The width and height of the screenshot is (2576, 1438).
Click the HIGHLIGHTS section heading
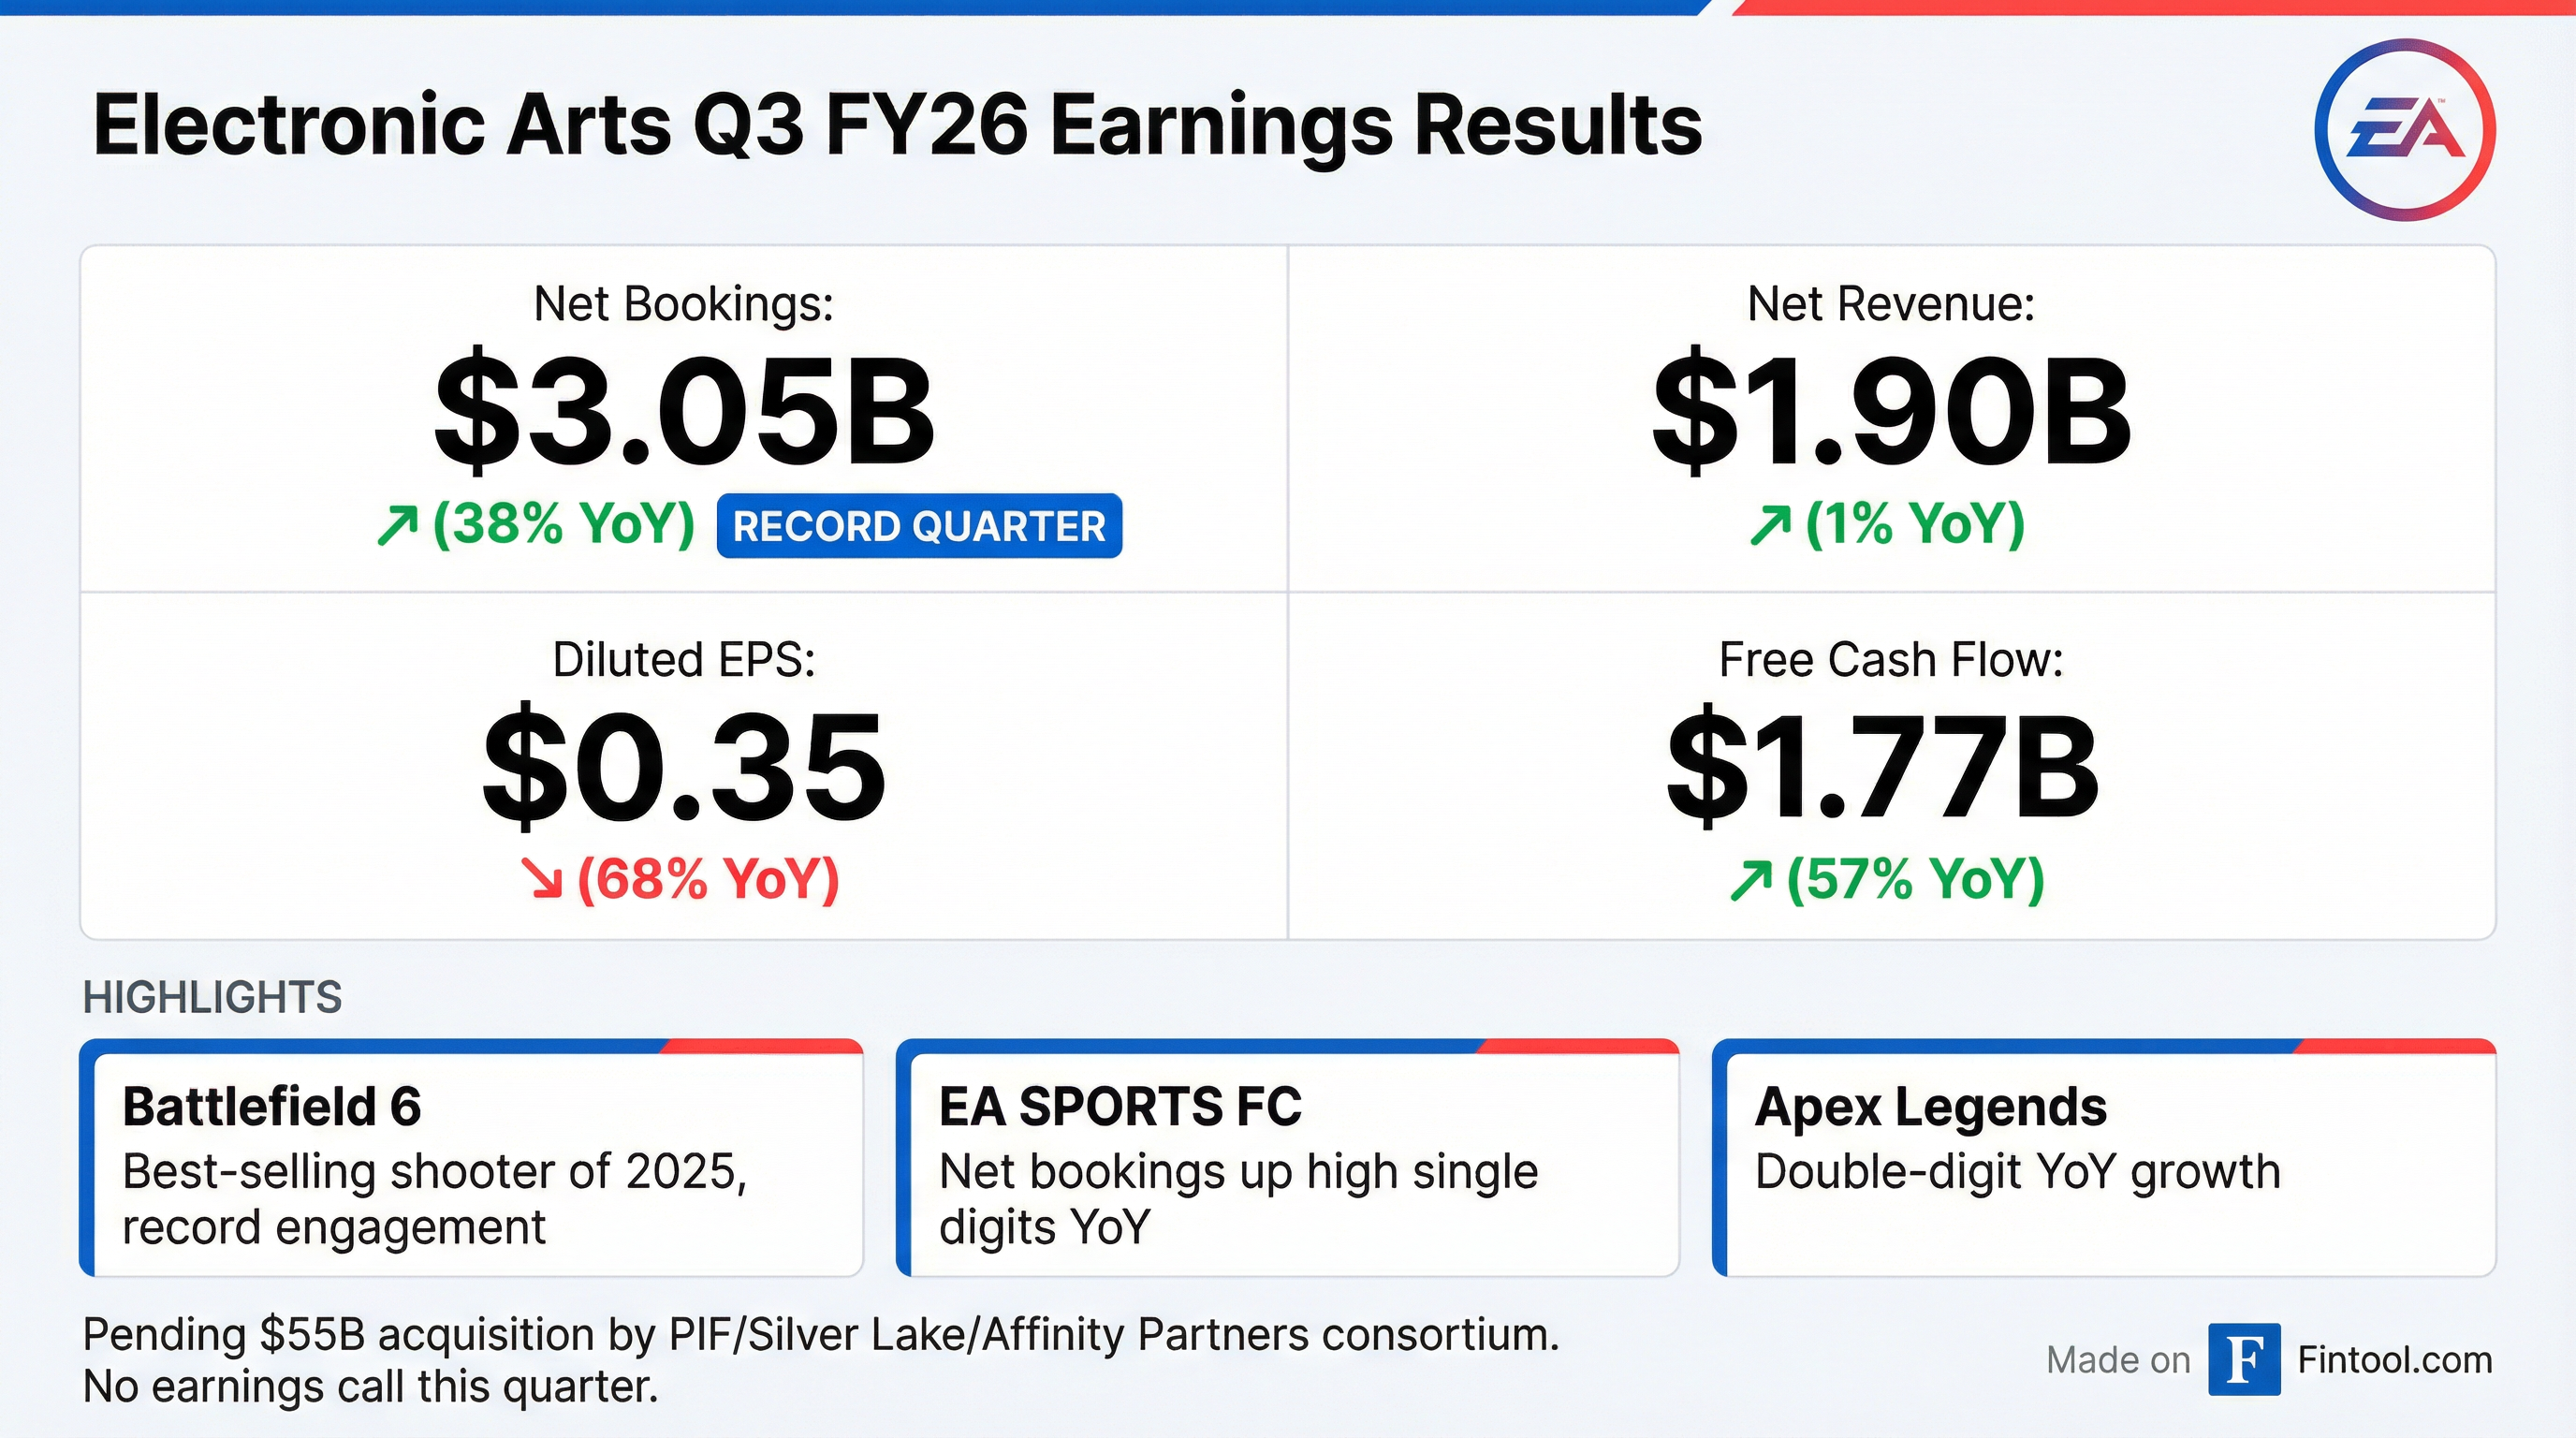[x=212, y=998]
